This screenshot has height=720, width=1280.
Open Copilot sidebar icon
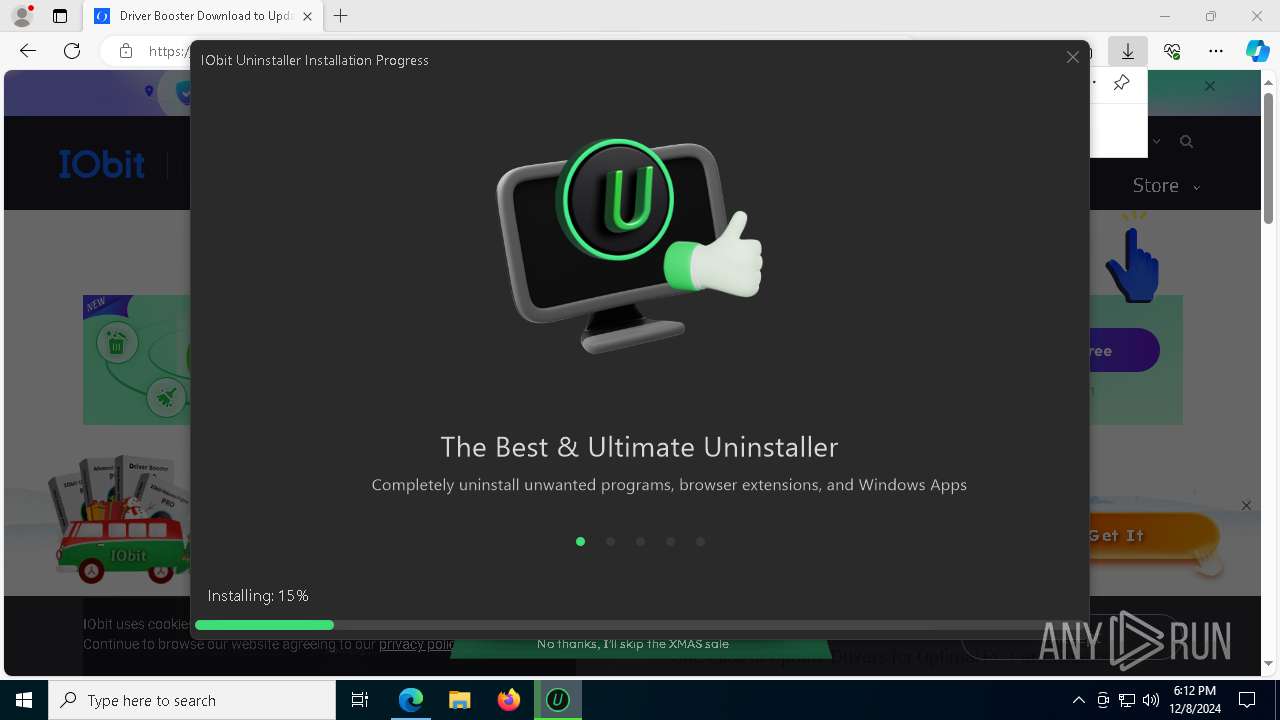(x=1257, y=51)
